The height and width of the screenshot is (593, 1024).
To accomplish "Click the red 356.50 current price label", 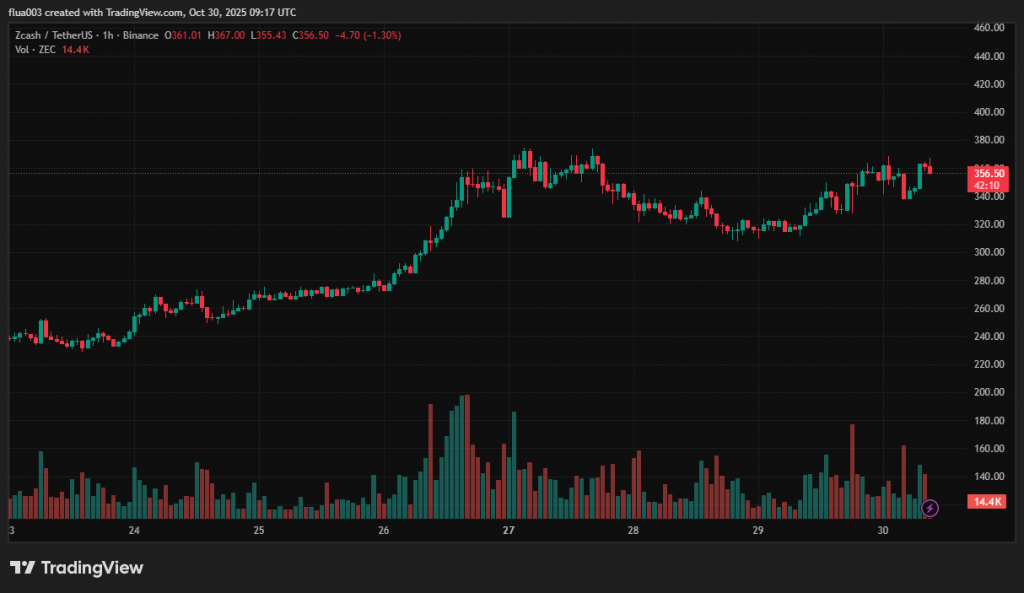I will [989, 173].
